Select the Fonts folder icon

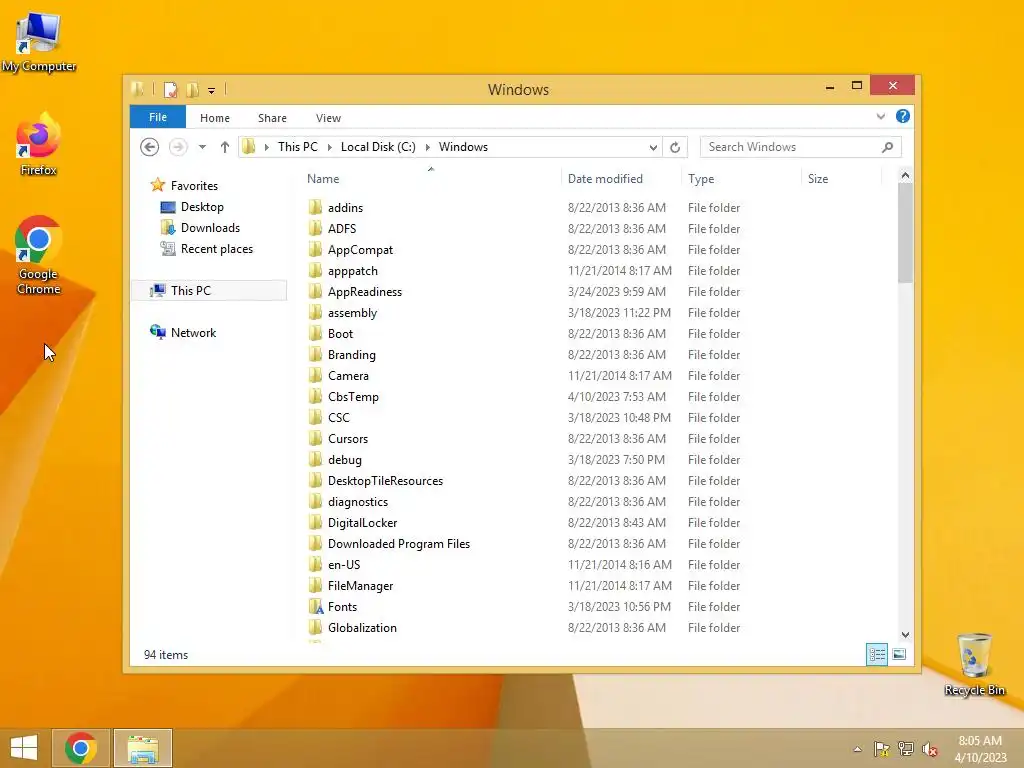click(315, 607)
